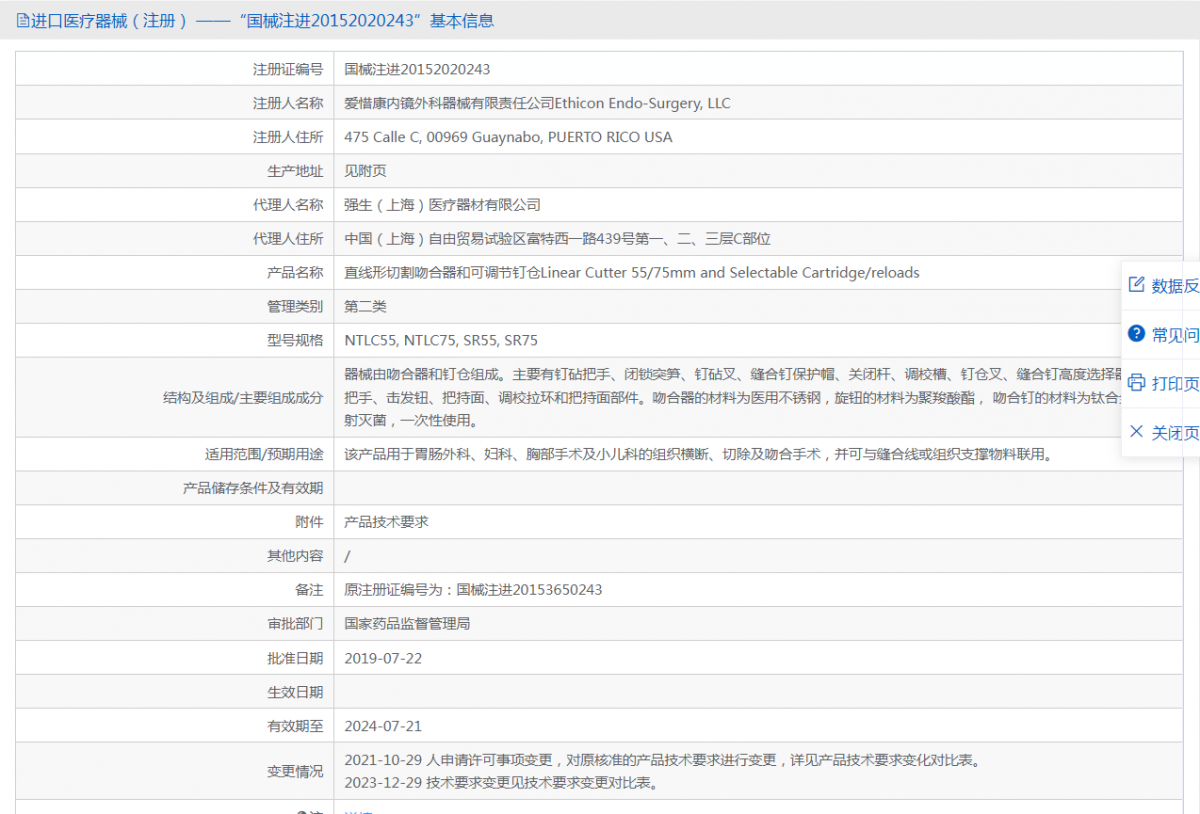Image resolution: width=1200 pixels, height=814 pixels.
Task: Select approving body 国家药品监督管理局
Action: pos(407,625)
